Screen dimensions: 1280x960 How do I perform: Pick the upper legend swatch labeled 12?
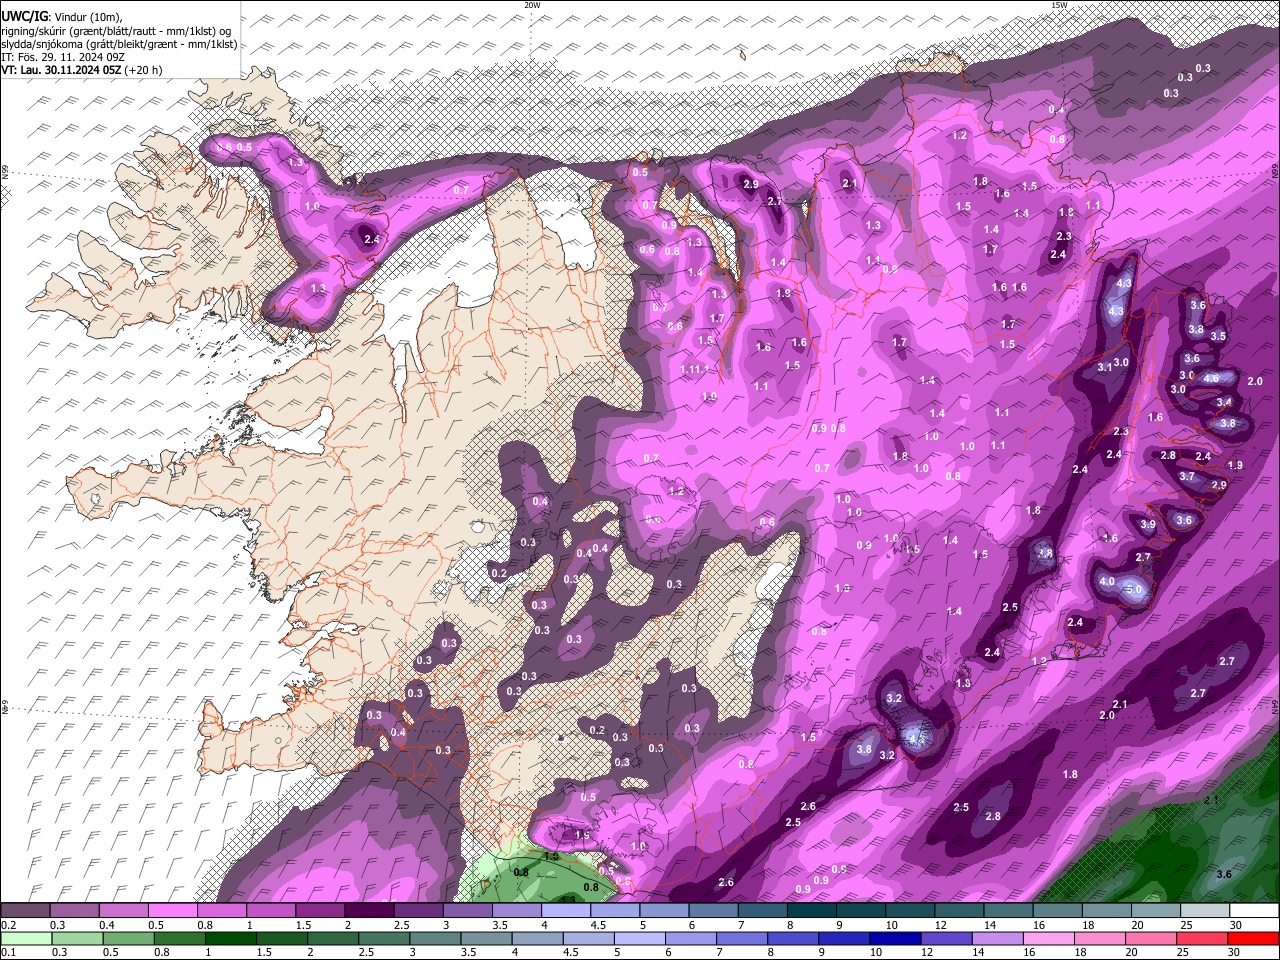coord(959,911)
